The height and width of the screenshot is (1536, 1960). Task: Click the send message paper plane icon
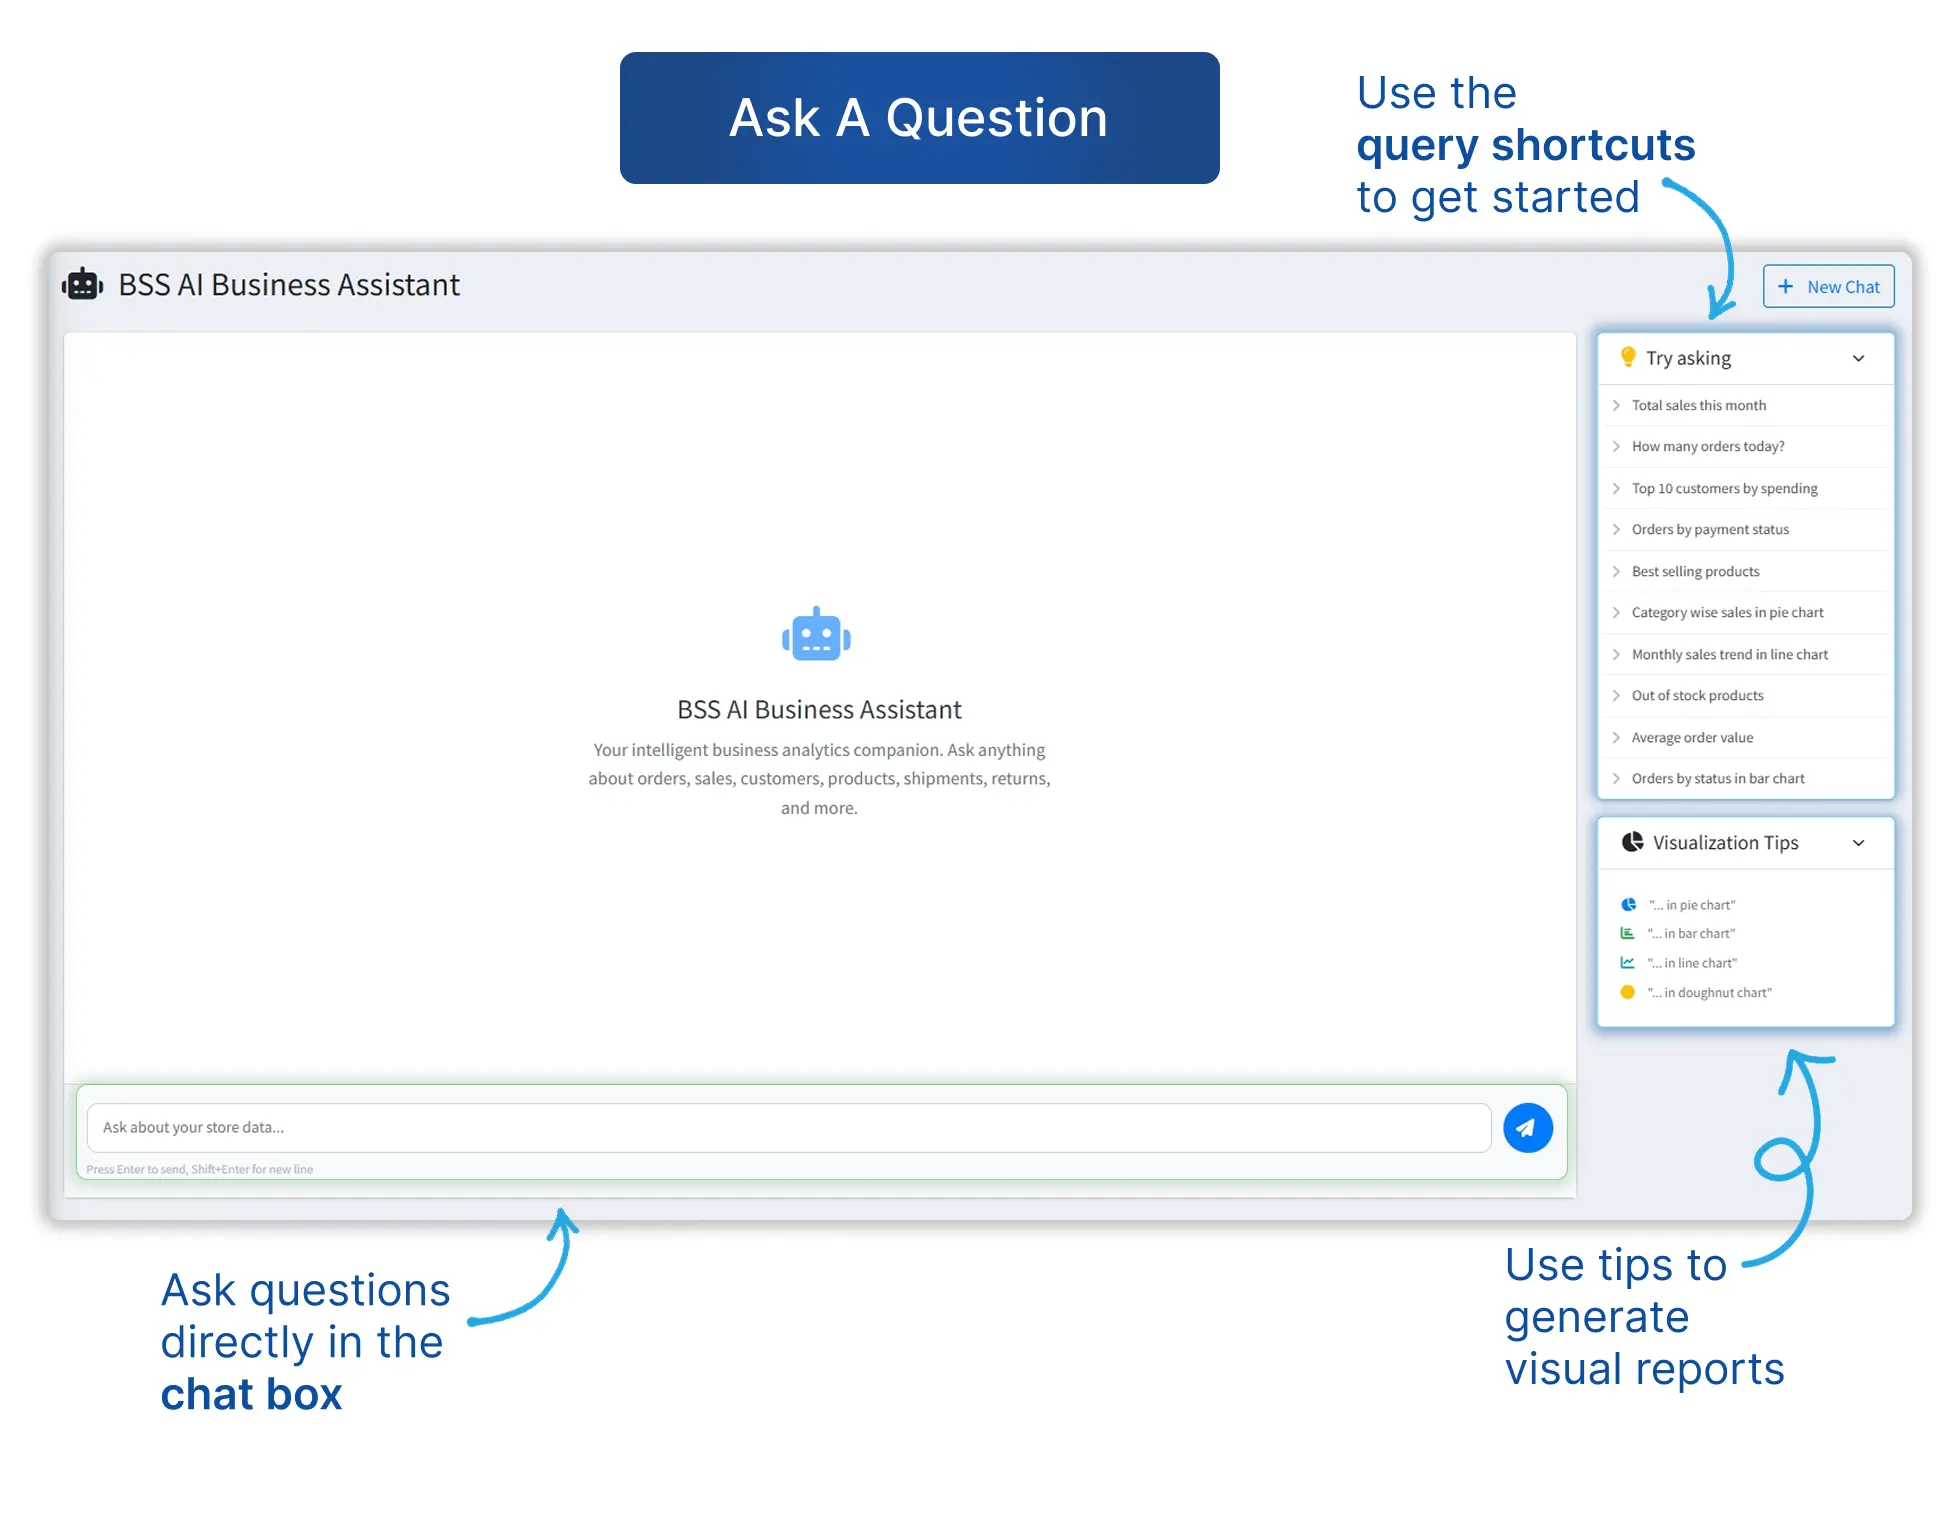coord(1527,1128)
